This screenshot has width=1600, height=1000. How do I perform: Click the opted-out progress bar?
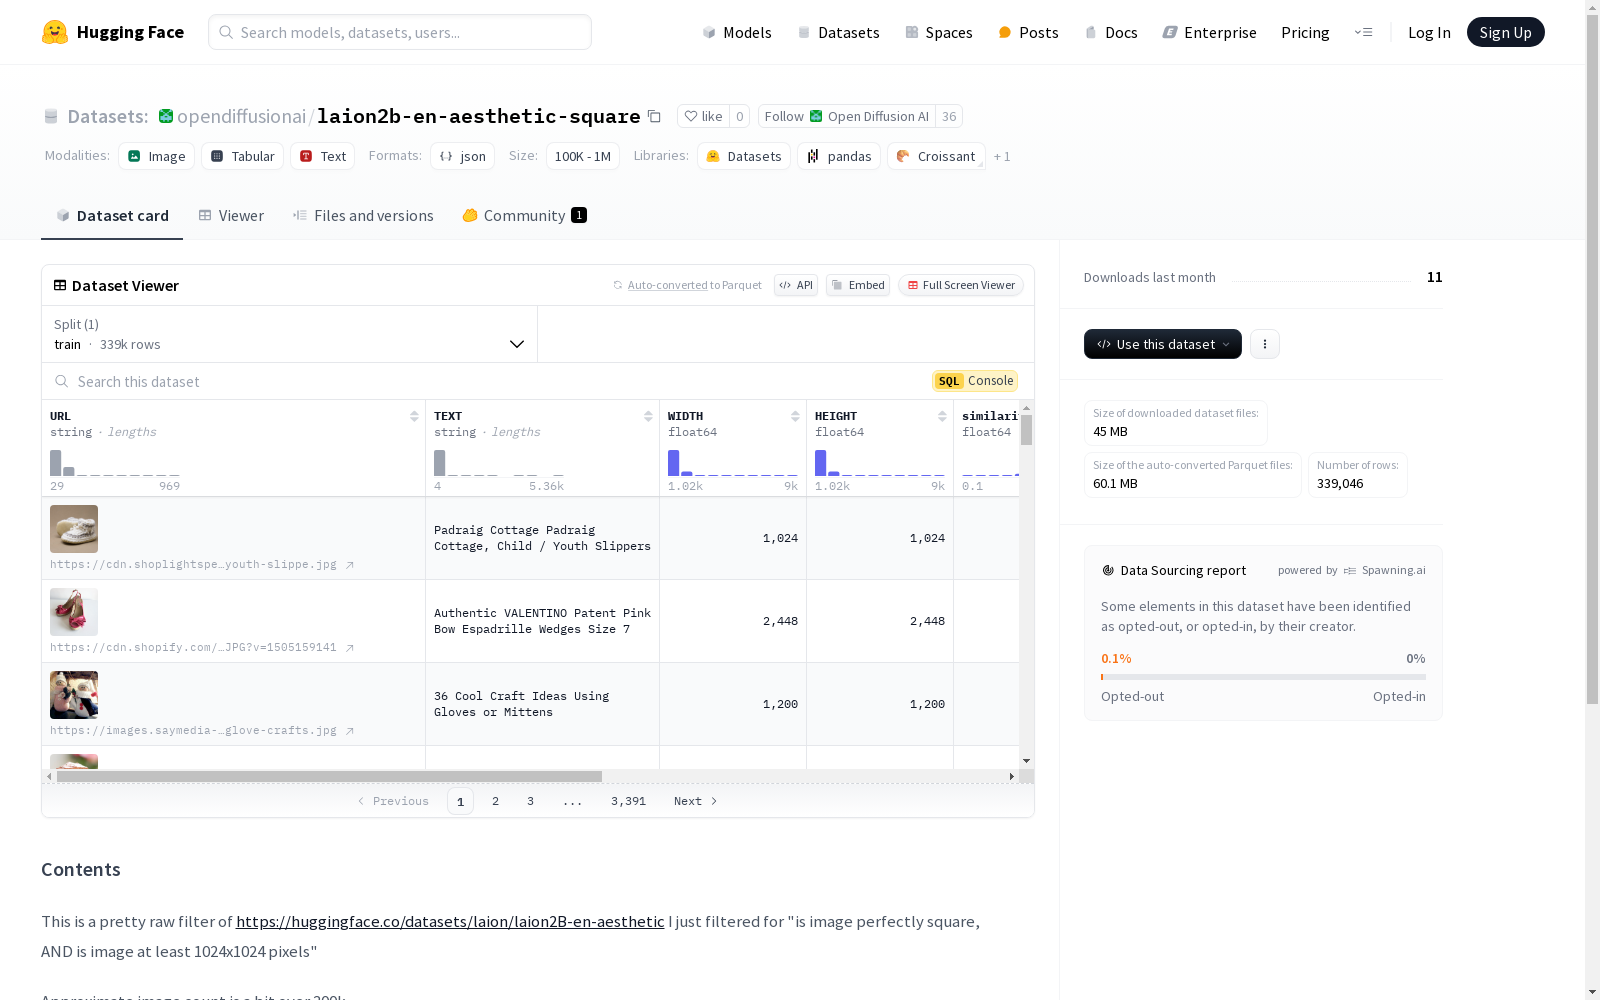(x=1263, y=677)
